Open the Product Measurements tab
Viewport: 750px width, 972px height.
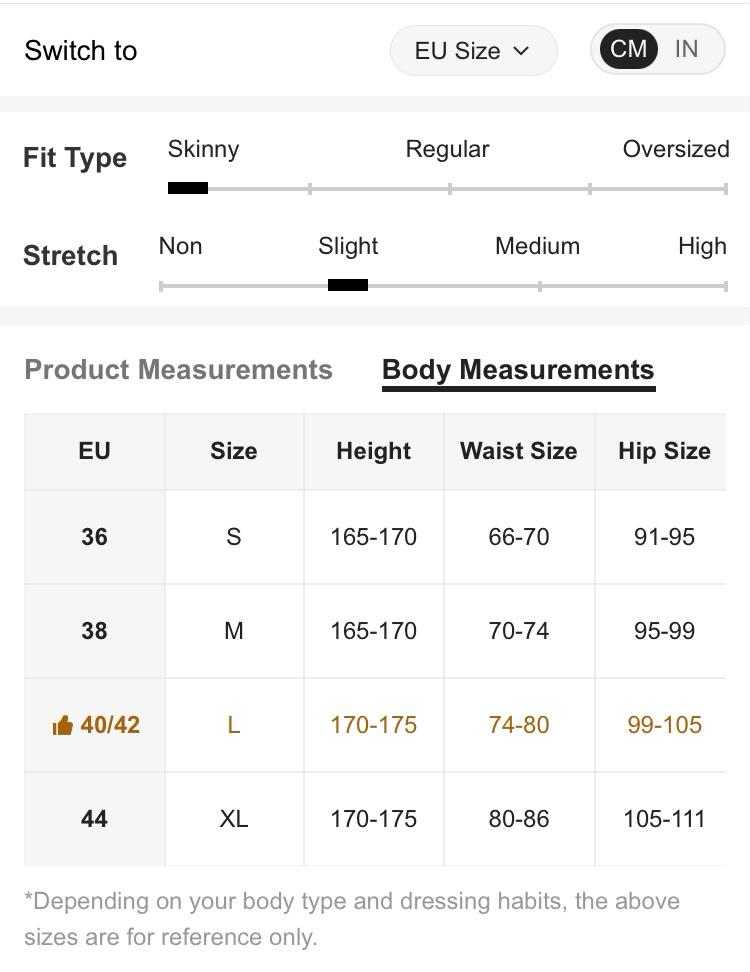click(x=178, y=370)
